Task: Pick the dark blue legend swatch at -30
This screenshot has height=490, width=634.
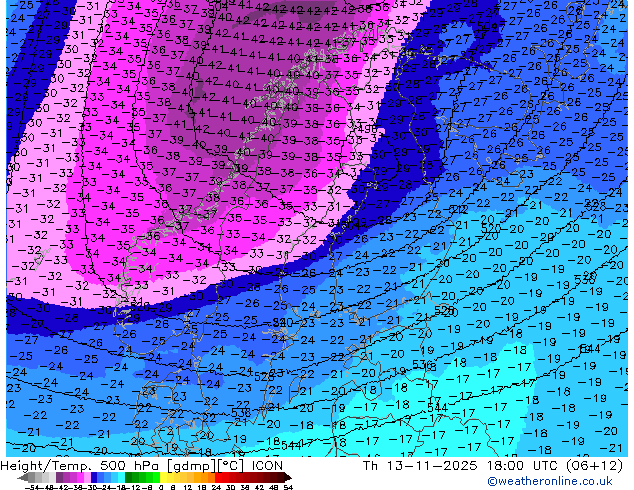Action: click(94, 477)
